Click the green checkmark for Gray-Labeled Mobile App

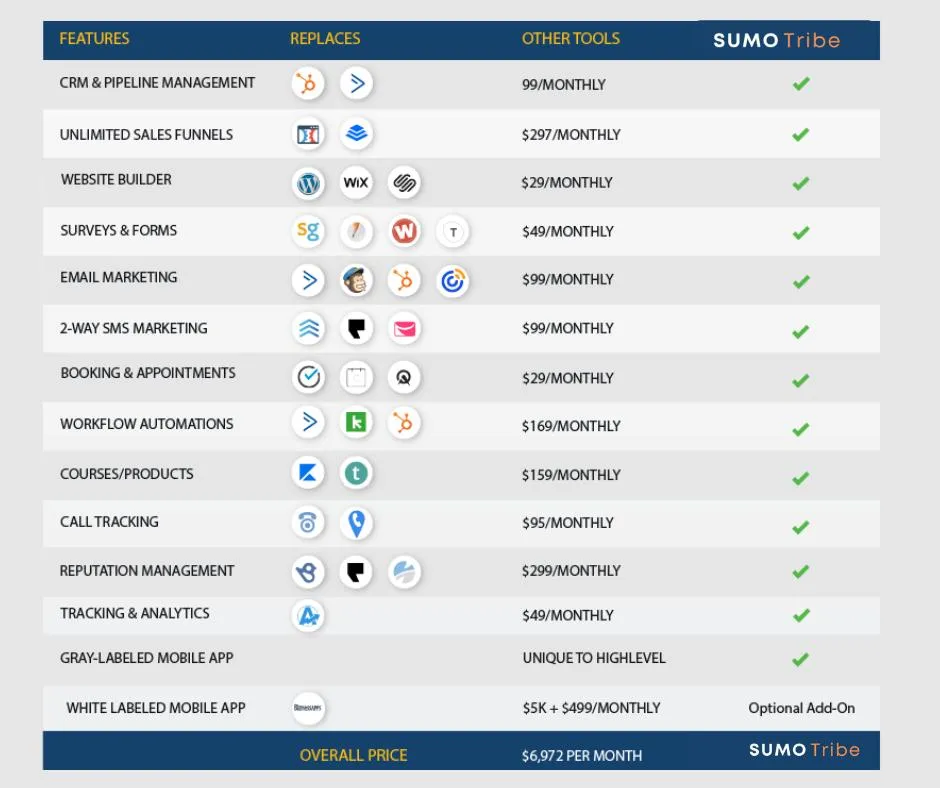(801, 660)
